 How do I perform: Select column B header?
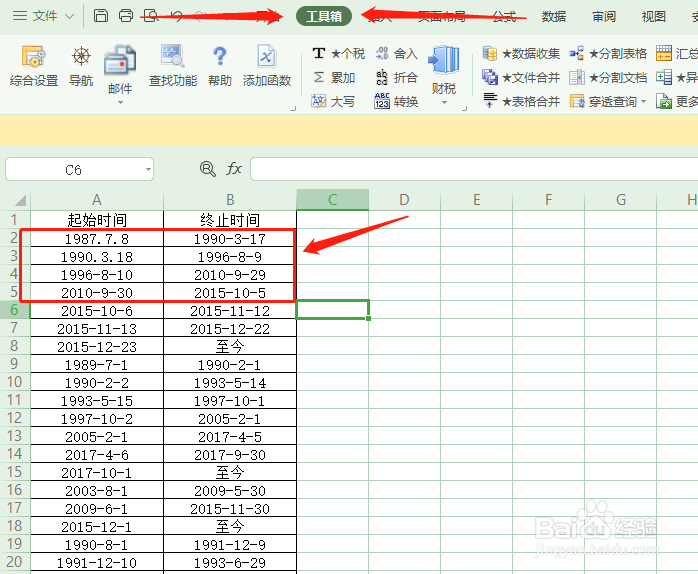[x=230, y=199]
